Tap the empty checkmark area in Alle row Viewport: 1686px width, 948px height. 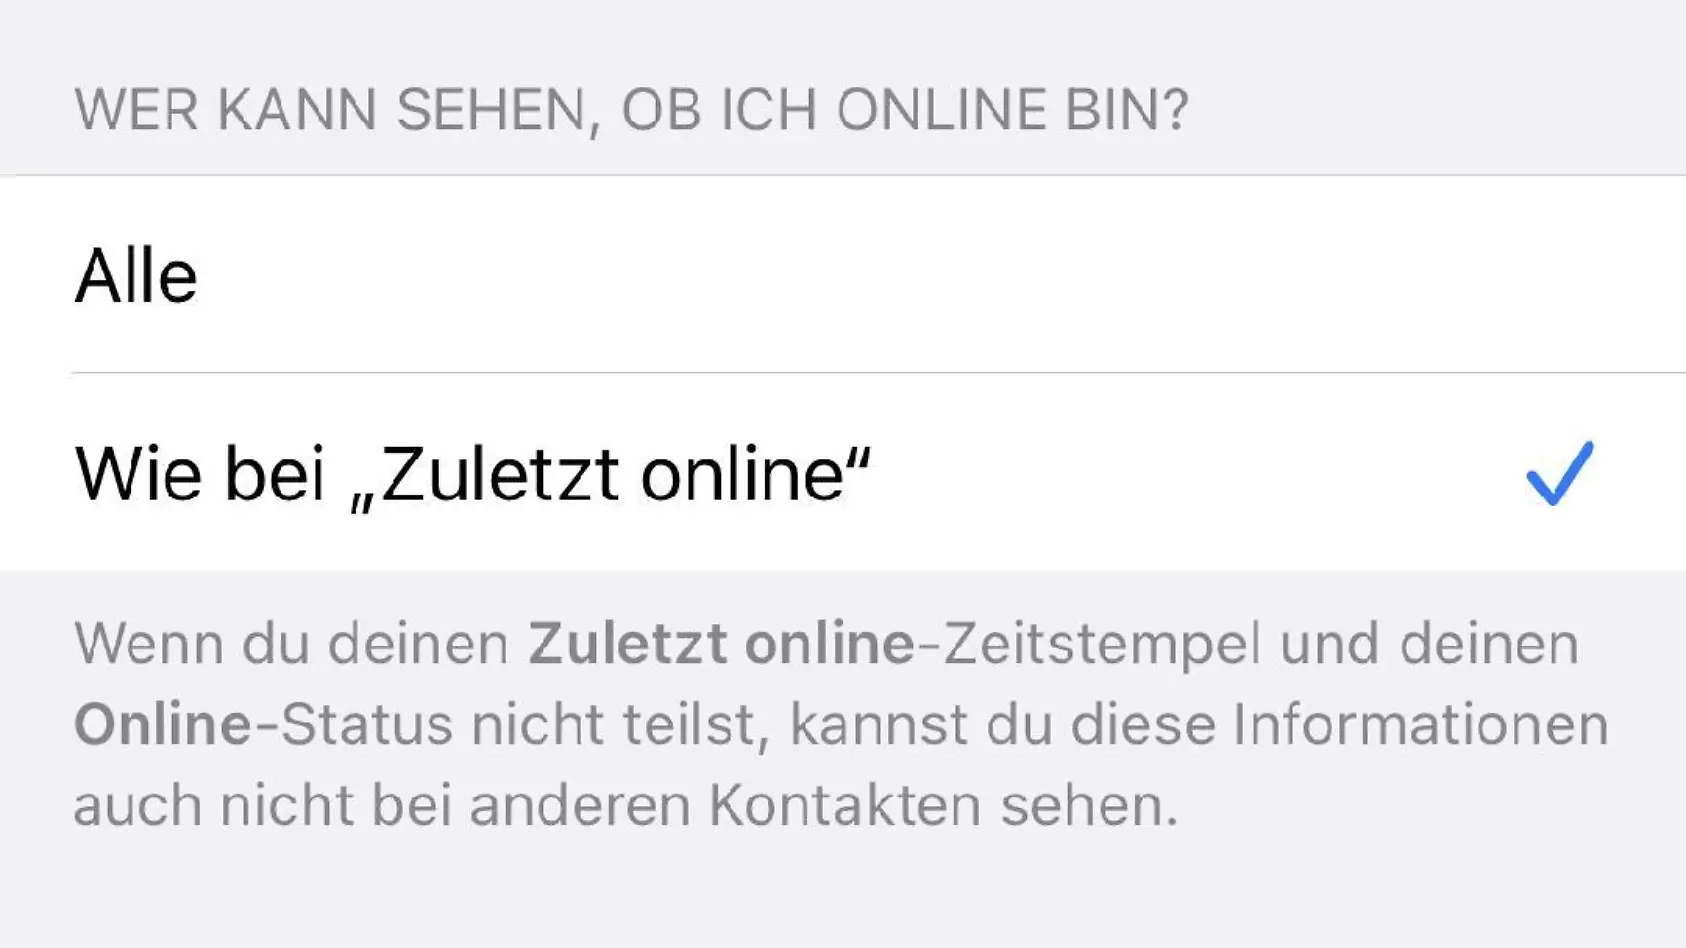tap(1559, 275)
